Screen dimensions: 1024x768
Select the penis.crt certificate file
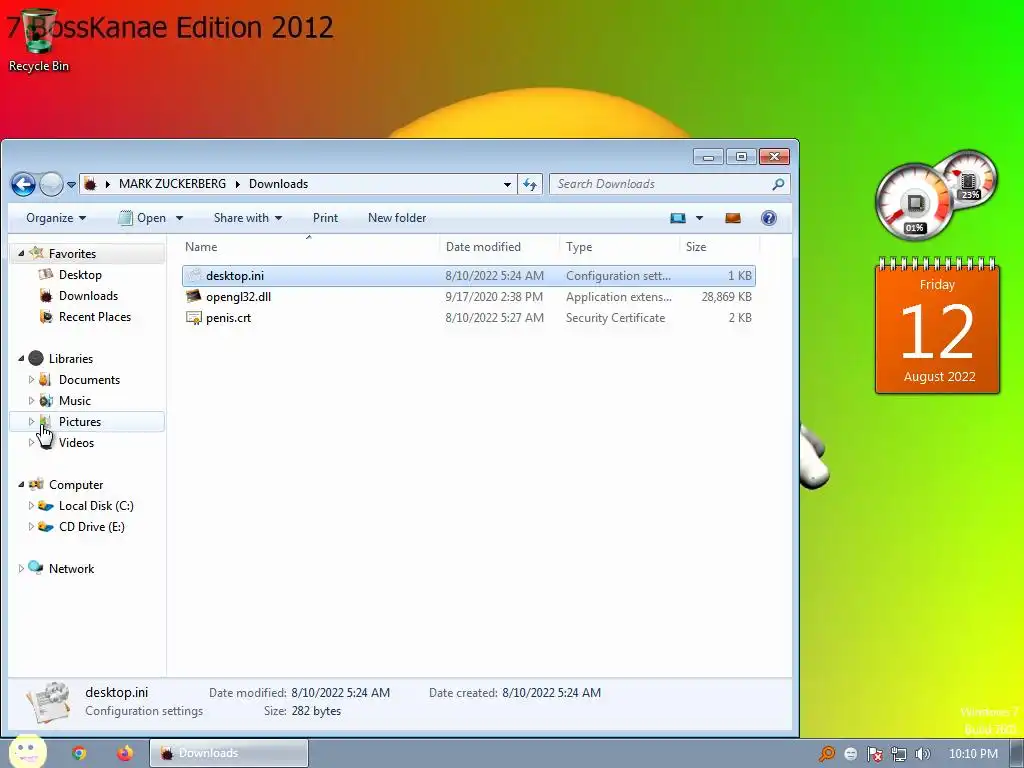point(468,317)
